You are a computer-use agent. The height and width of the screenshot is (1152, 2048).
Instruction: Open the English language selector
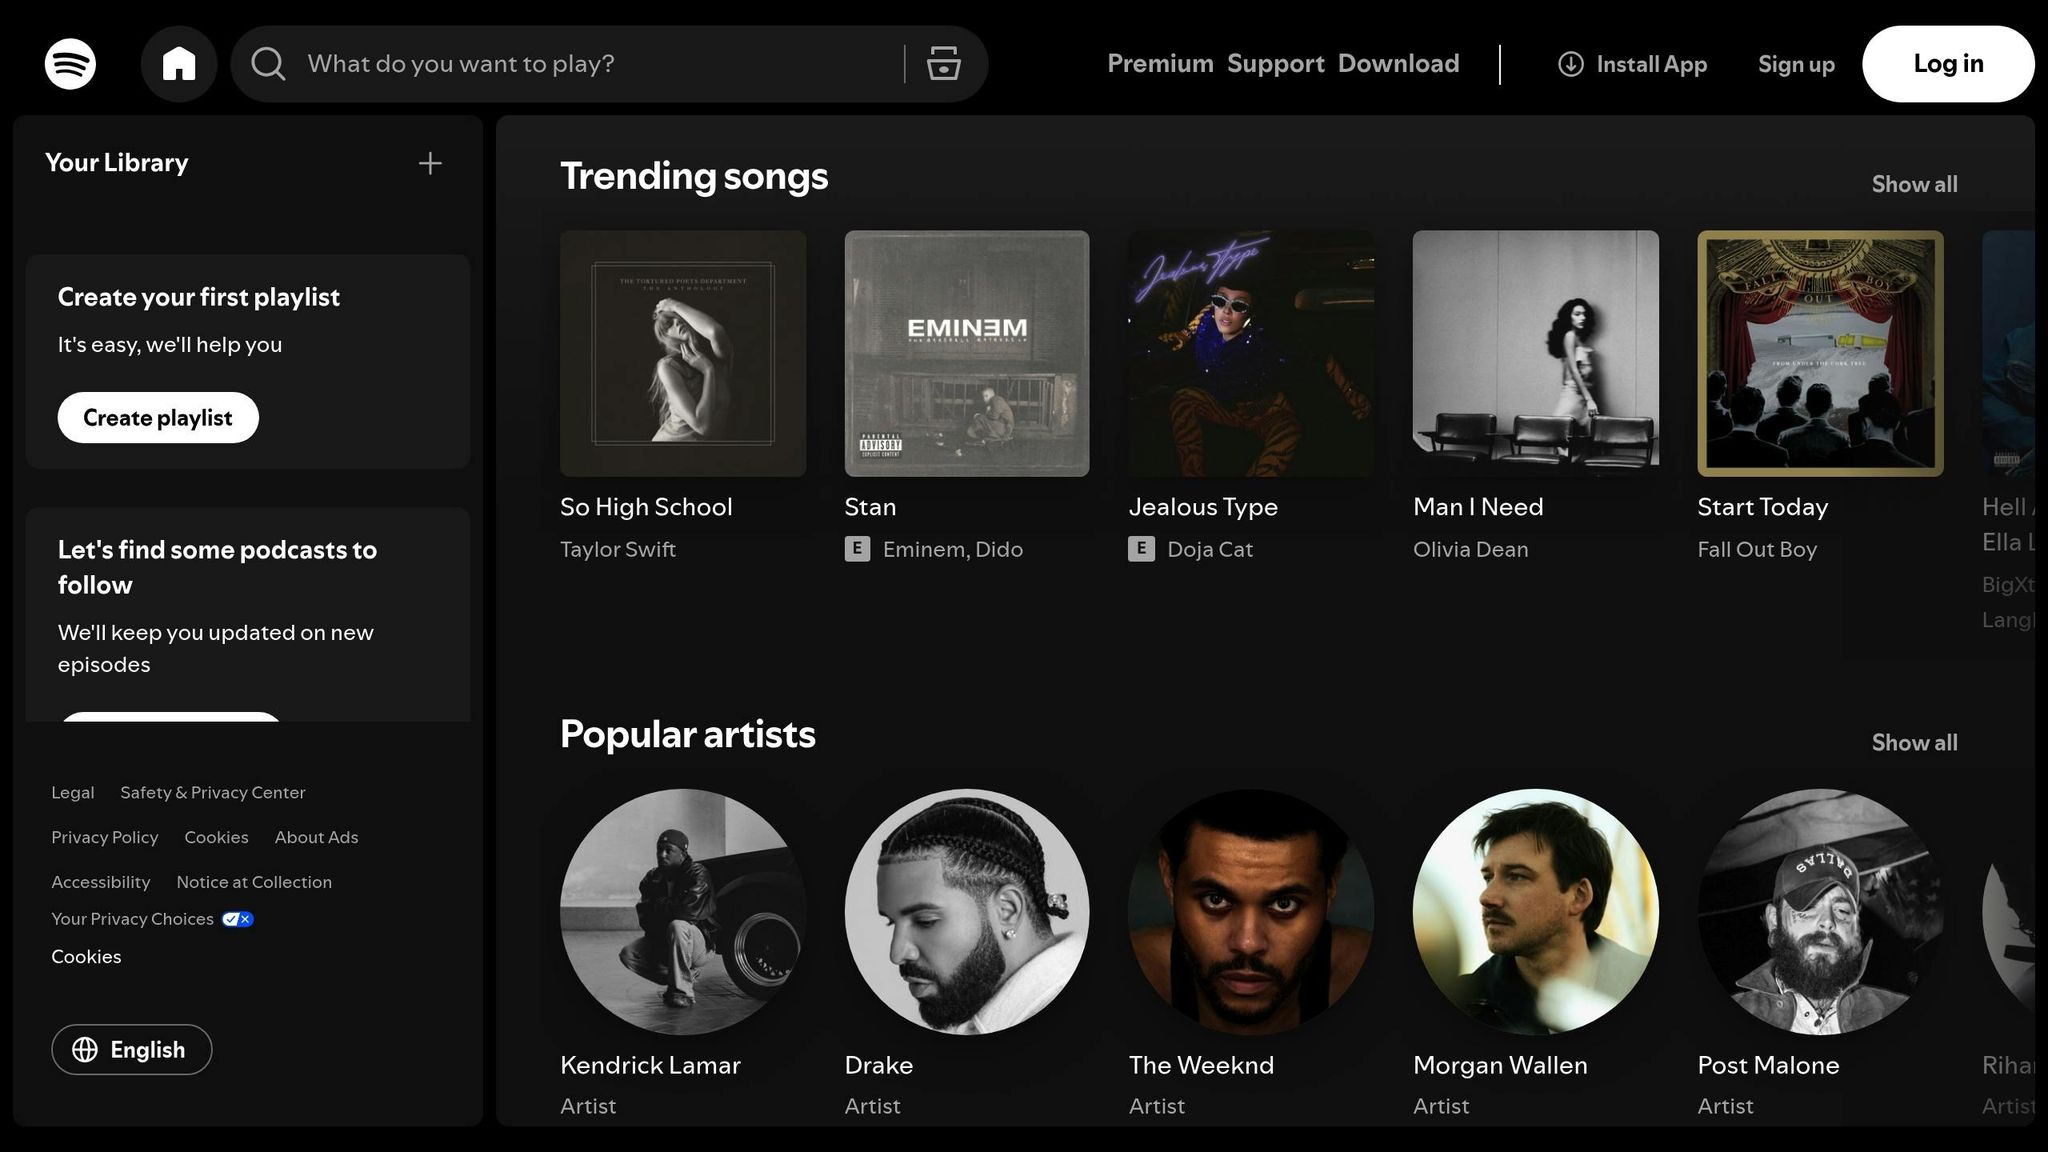pos(132,1049)
